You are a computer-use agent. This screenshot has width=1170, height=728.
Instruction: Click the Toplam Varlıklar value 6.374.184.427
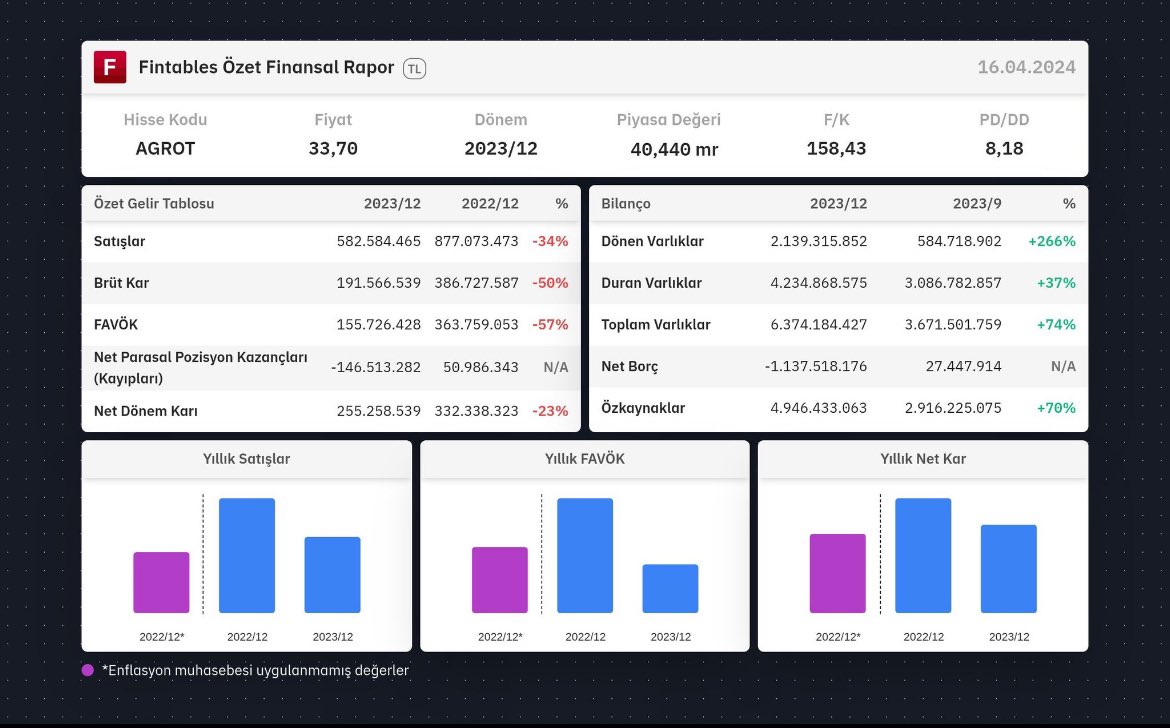819,324
